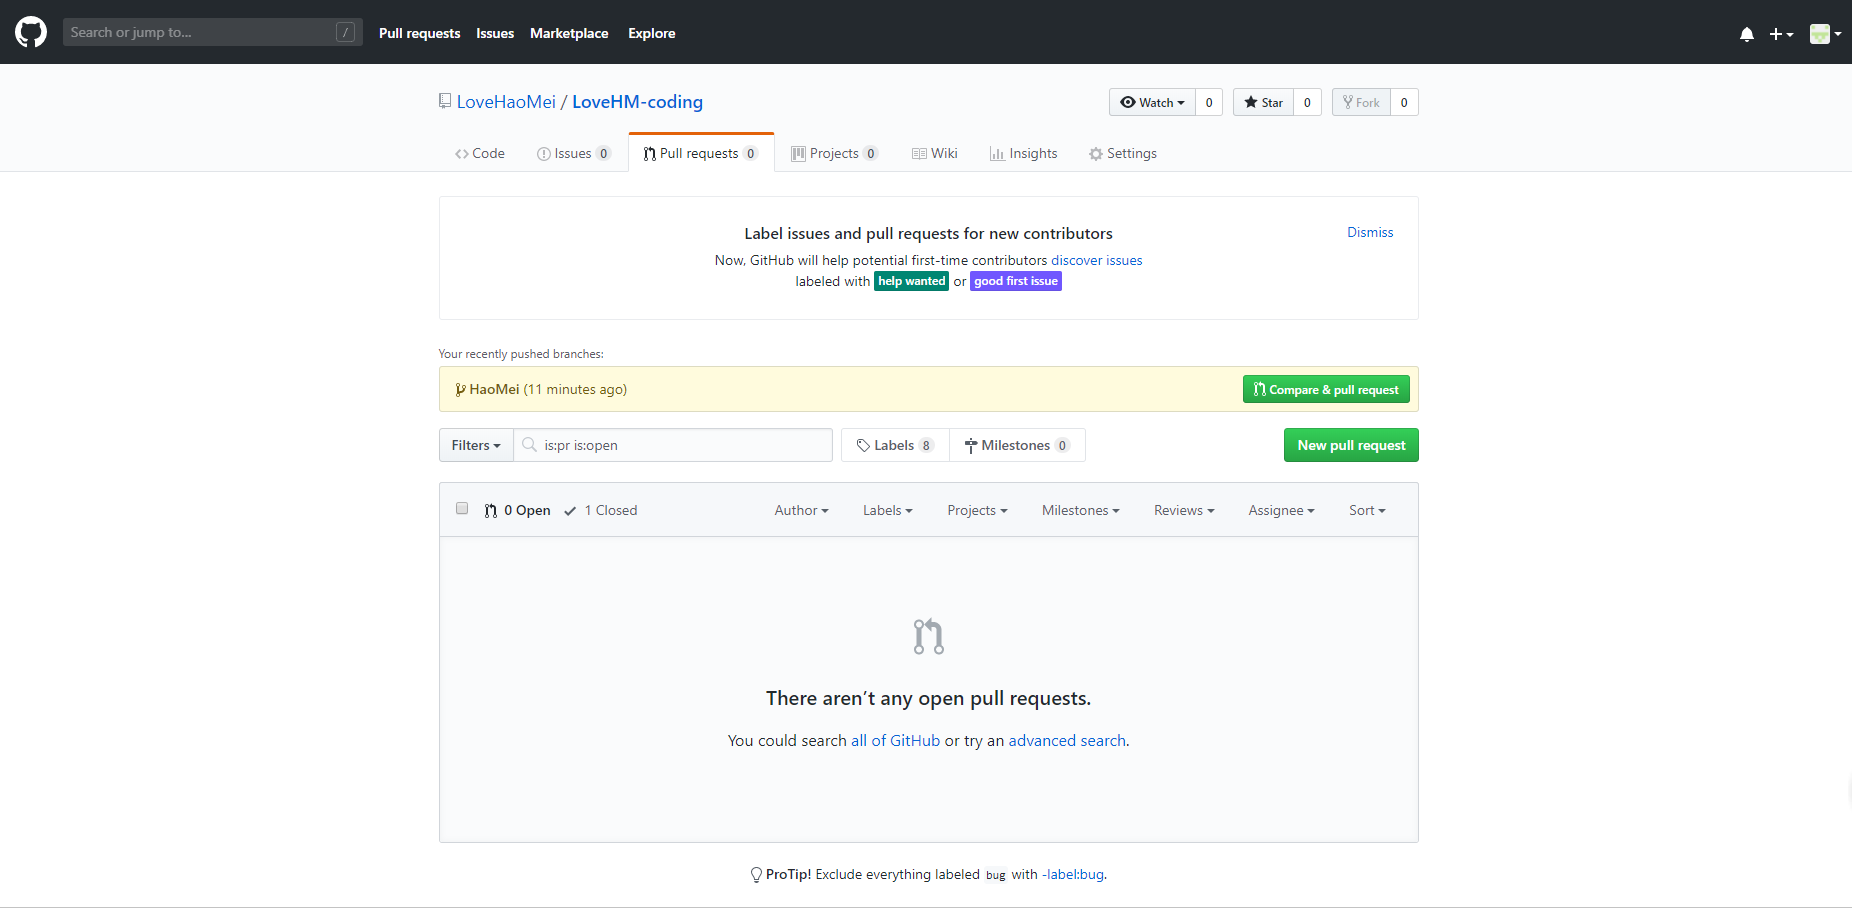Click the watchers count 0

1209,102
